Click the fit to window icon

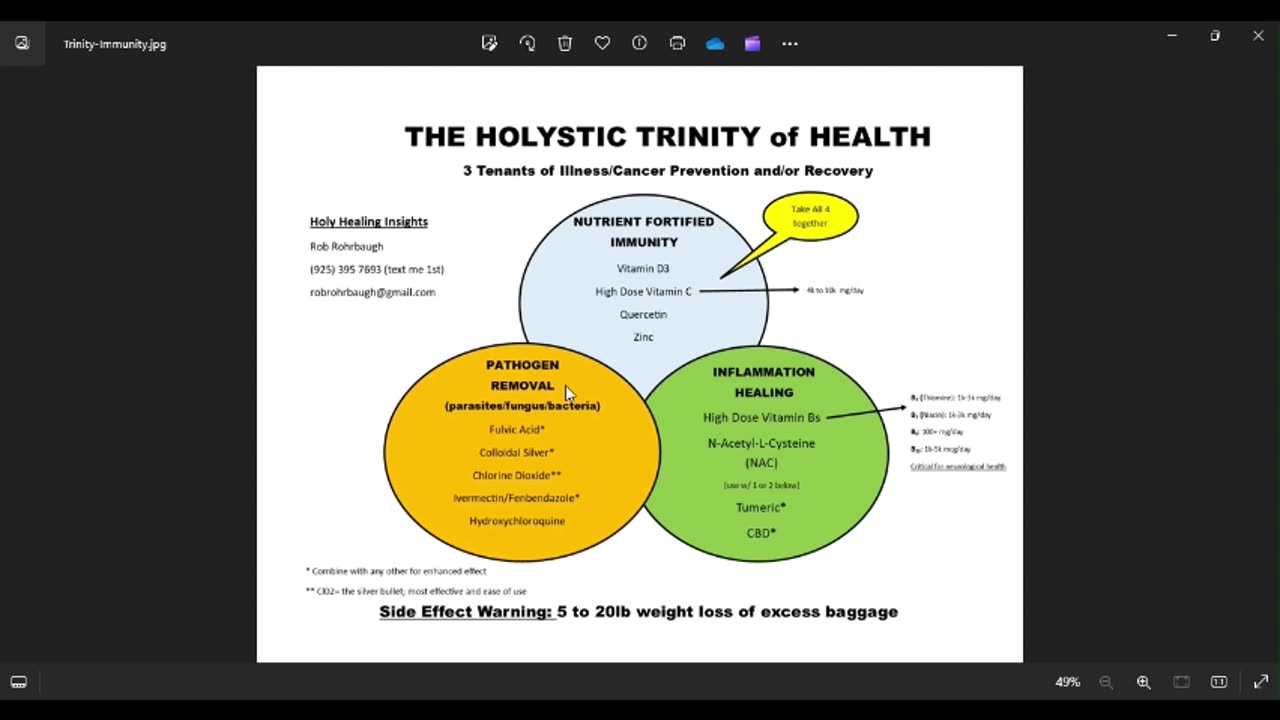[x=1181, y=682]
